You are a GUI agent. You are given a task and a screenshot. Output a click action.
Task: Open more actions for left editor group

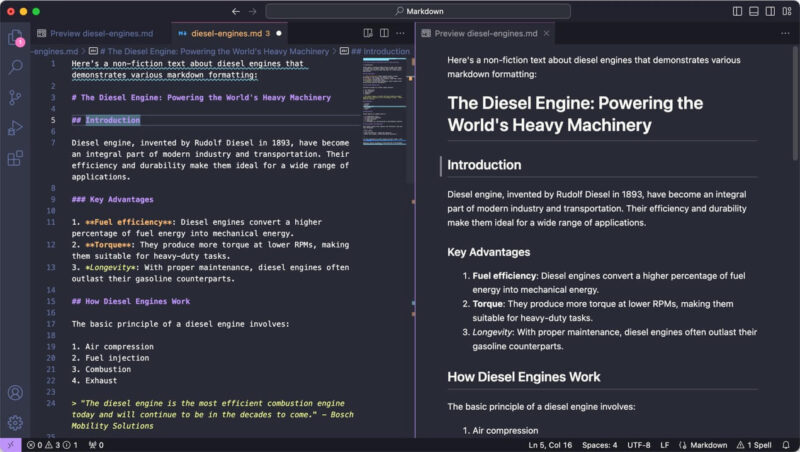pos(401,33)
